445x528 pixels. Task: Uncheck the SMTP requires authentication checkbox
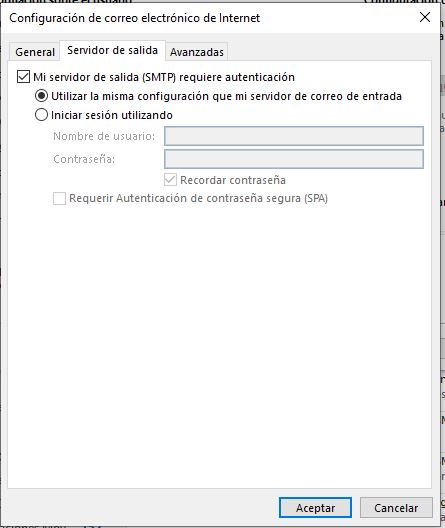point(23,77)
